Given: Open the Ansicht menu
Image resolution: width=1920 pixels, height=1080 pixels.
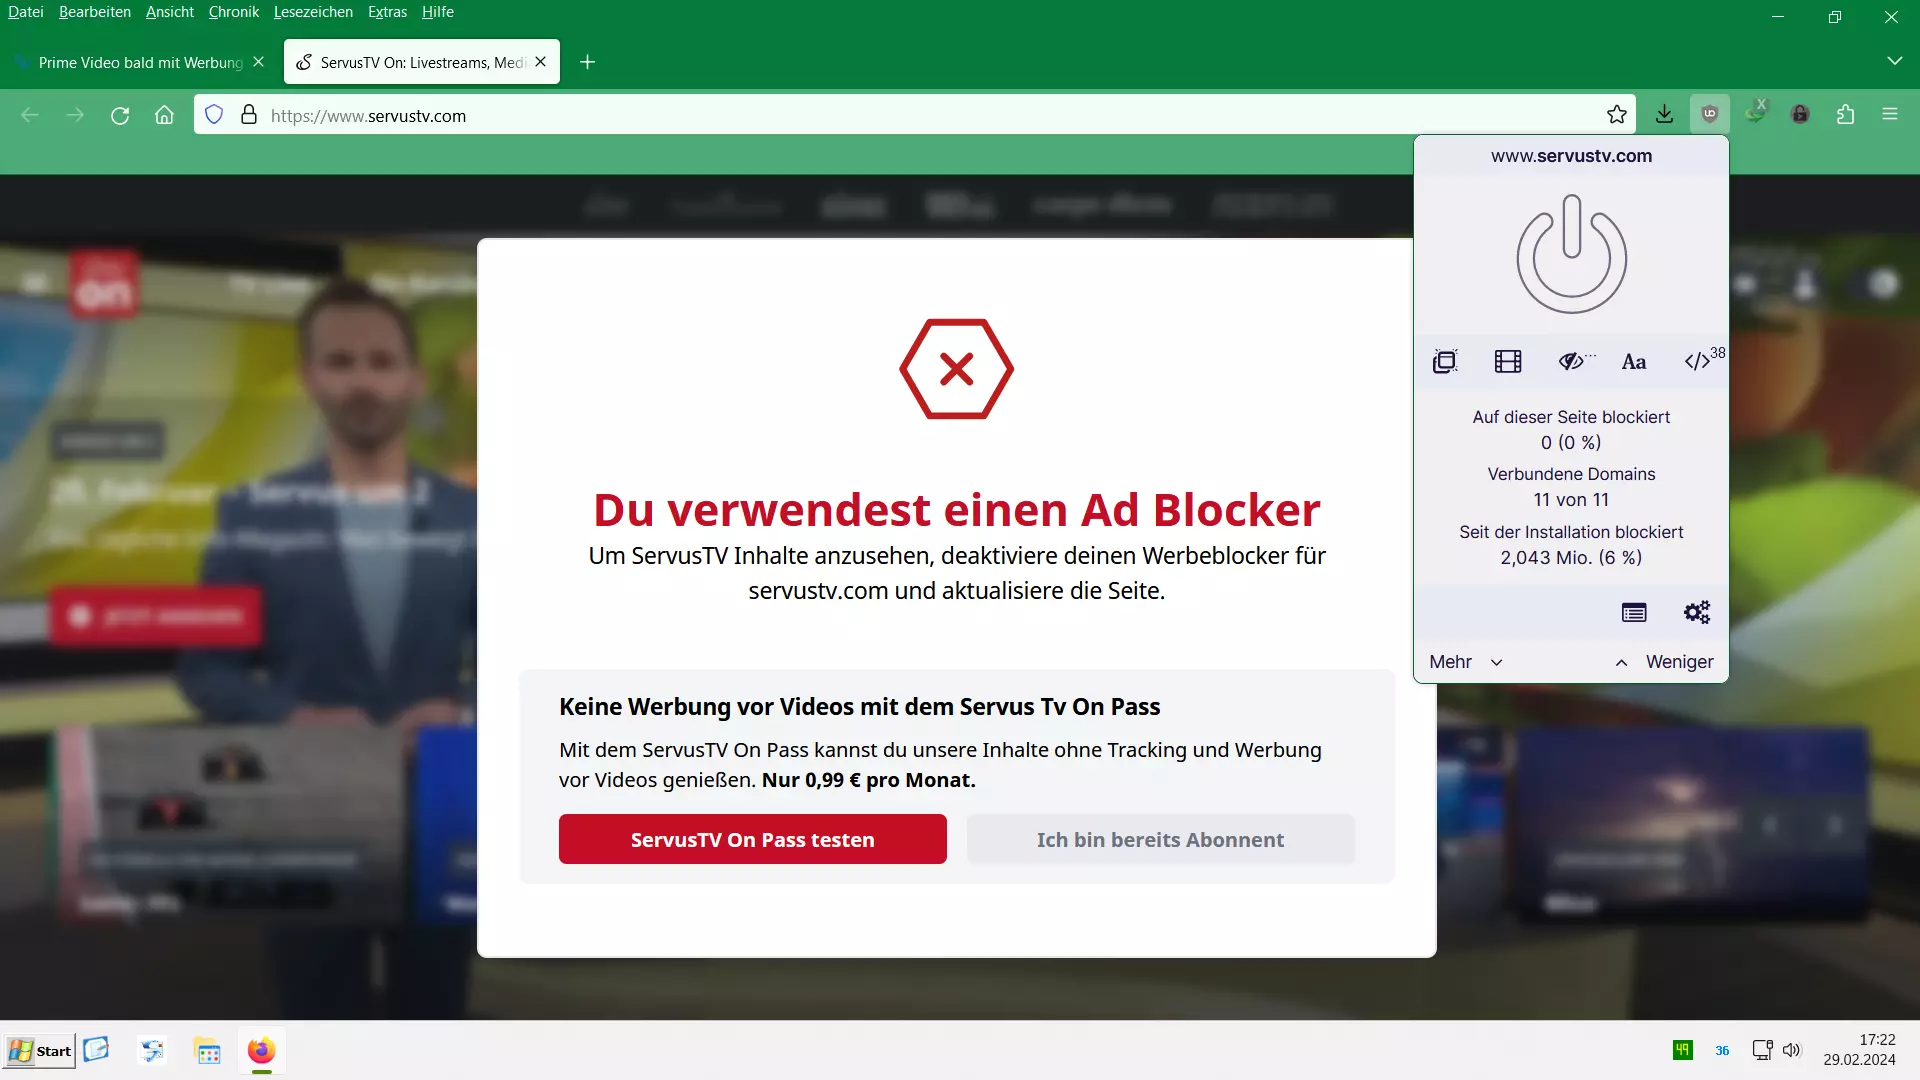Looking at the screenshot, I should tap(170, 12).
